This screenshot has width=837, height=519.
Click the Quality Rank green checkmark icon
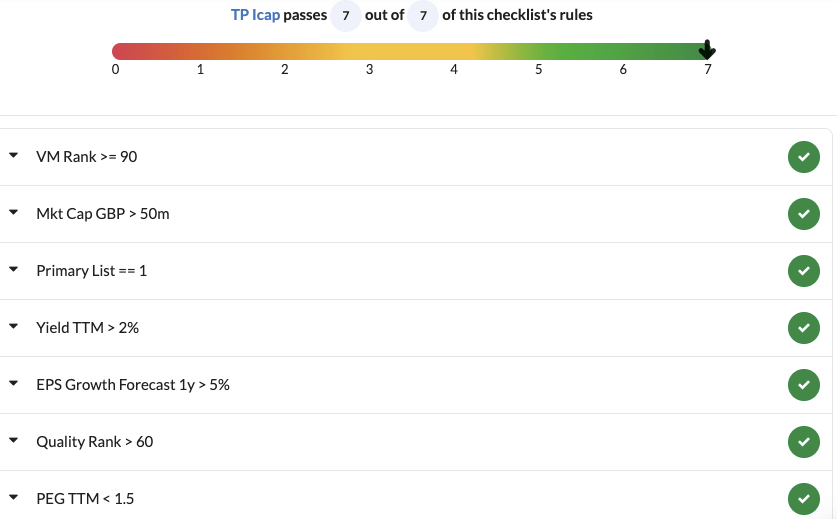click(803, 442)
